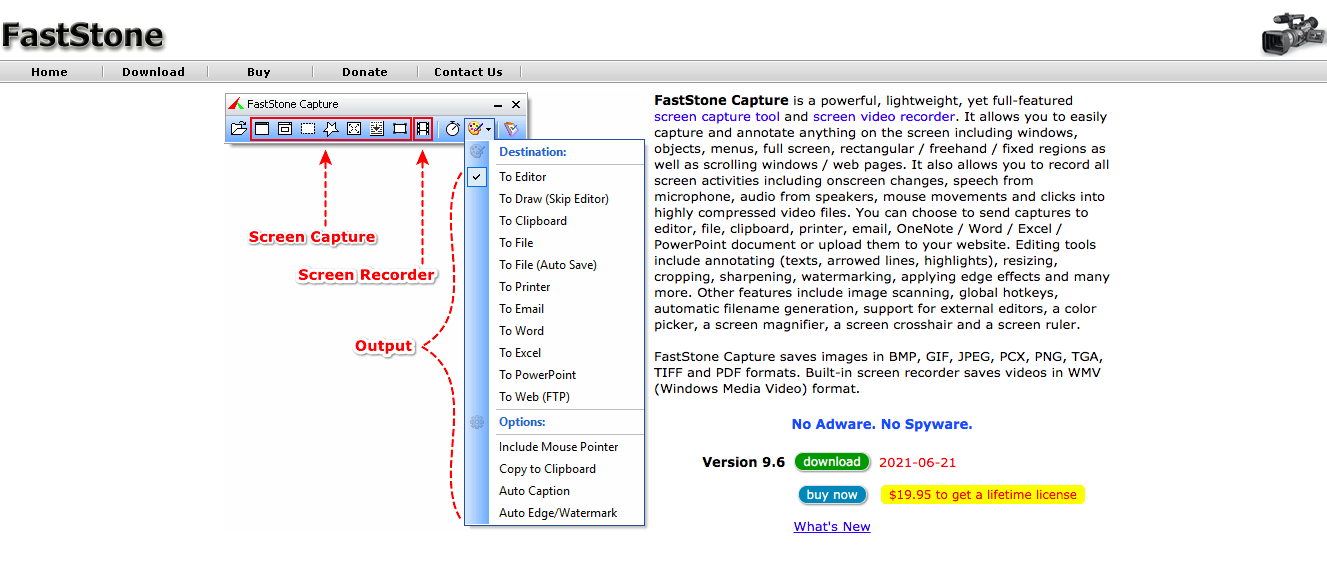Close the FastStone Capture panel
Image resolution: width=1327 pixels, height=566 pixels.
click(x=516, y=104)
